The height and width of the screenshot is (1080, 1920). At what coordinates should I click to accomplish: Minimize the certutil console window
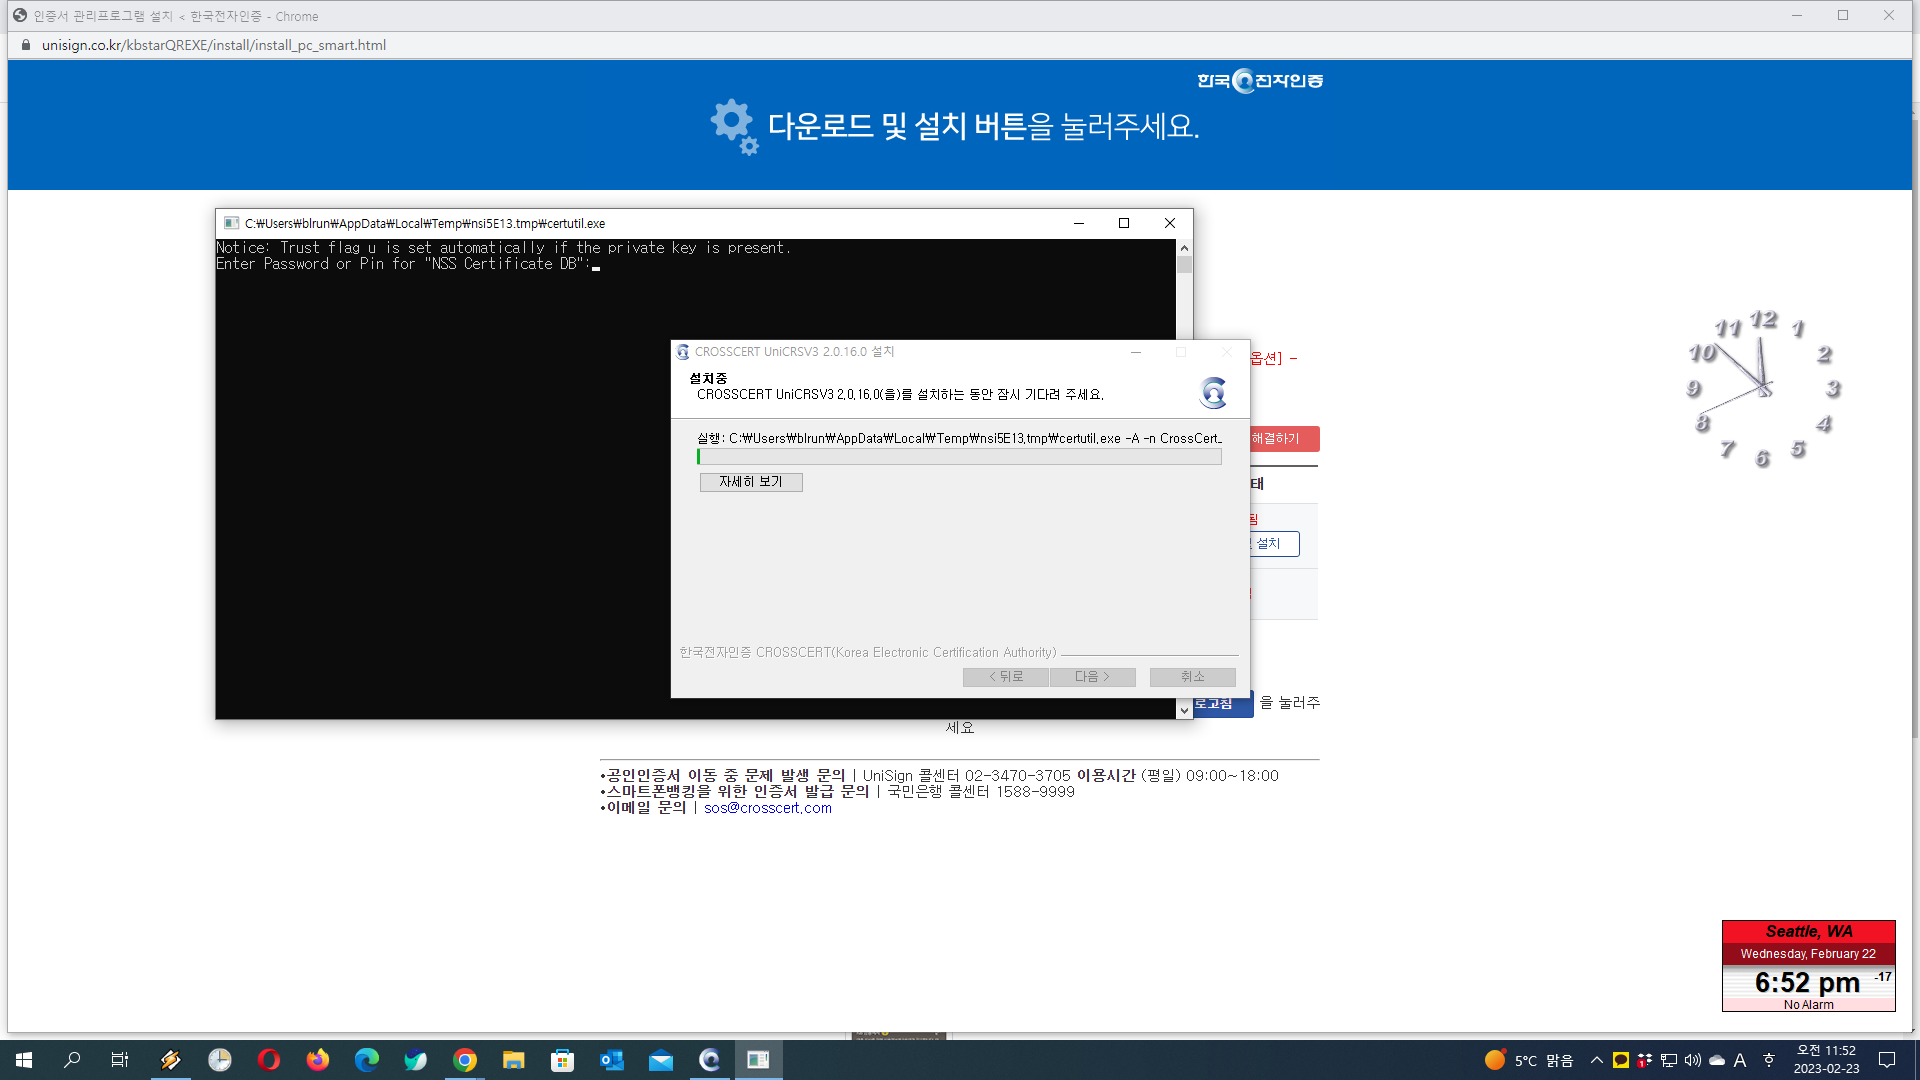click(x=1079, y=223)
